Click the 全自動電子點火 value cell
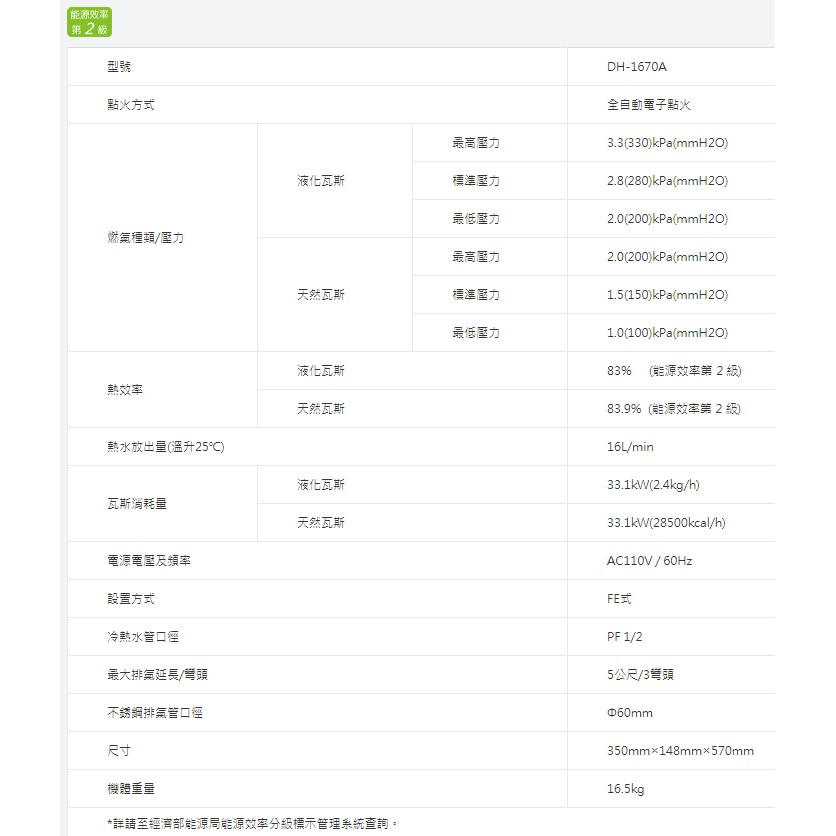This screenshot has width=836, height=836. pyautogui.click(x=649, y=105)
